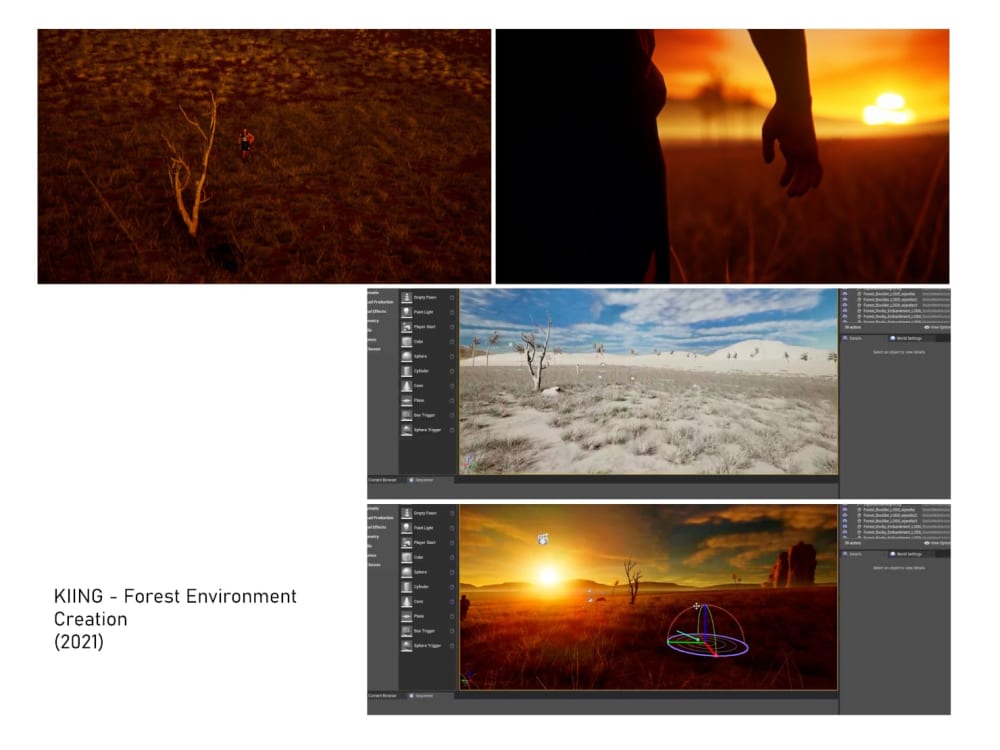Click the actor count text in daytime outliner
The width and height of the screenshot is (1000, 750).
(853, 327)
